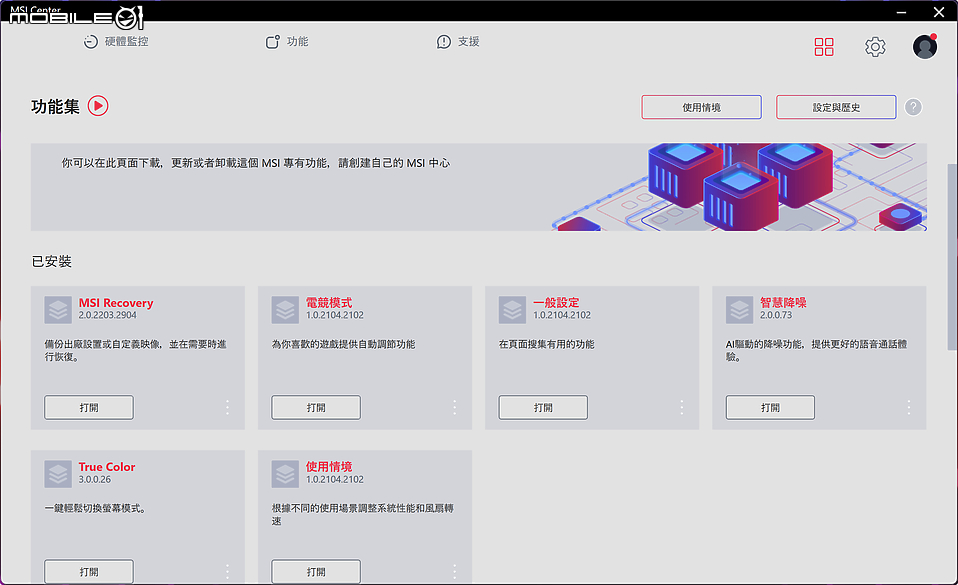958x585 pixels.
Task: Open 智慧降噪 with 打開 button
Action: coord(770,407)
